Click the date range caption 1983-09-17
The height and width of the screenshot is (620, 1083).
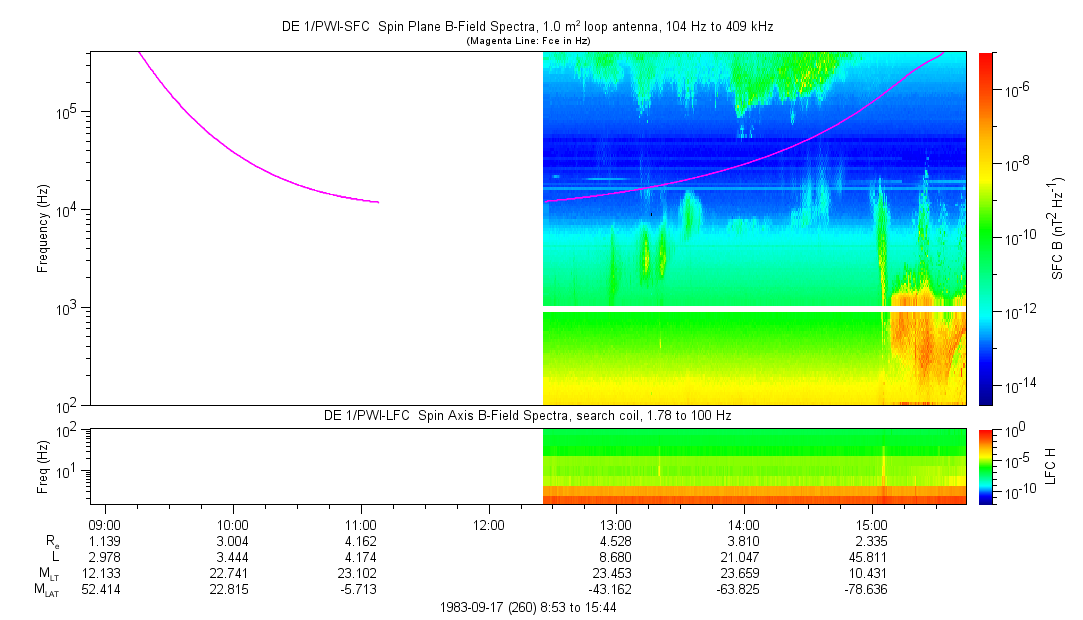click(527, 607)
